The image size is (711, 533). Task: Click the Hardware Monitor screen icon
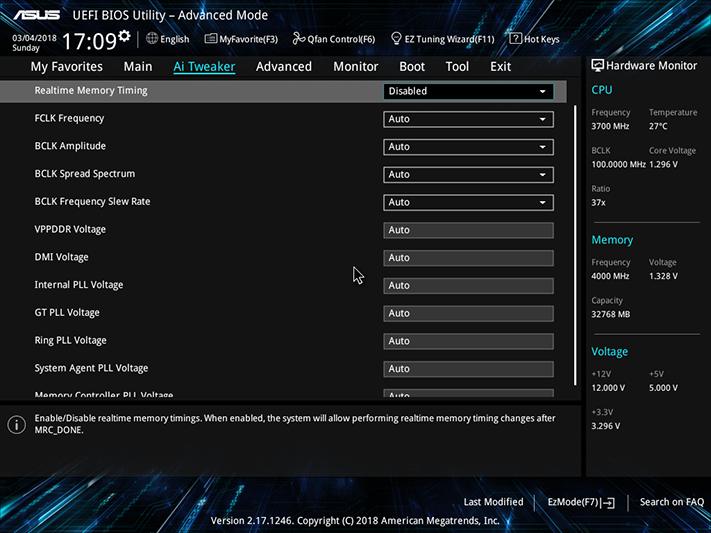pos(597,66)
